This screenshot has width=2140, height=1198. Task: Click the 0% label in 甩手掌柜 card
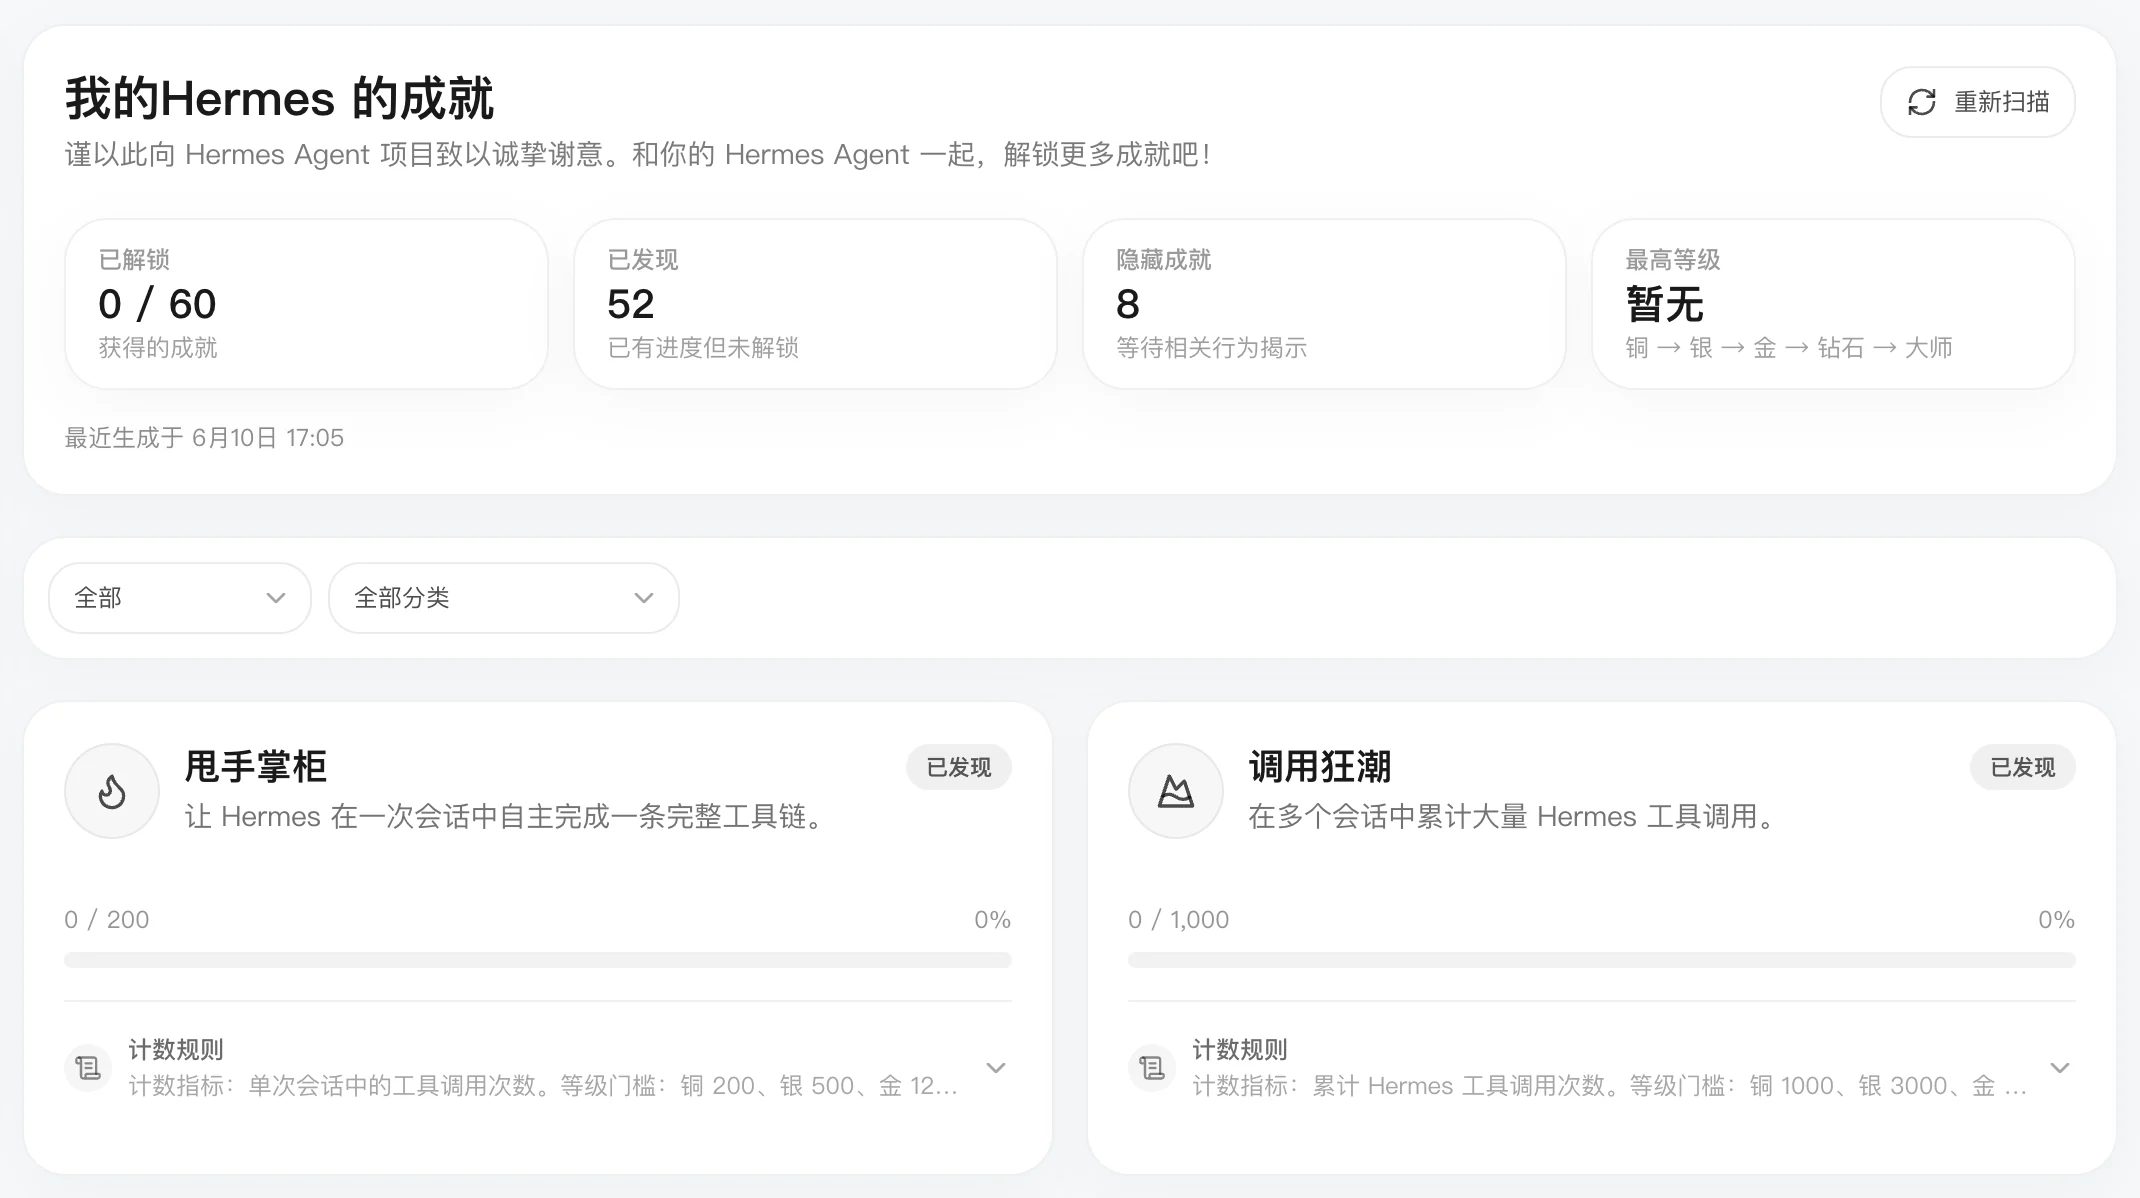click(993, 919)
